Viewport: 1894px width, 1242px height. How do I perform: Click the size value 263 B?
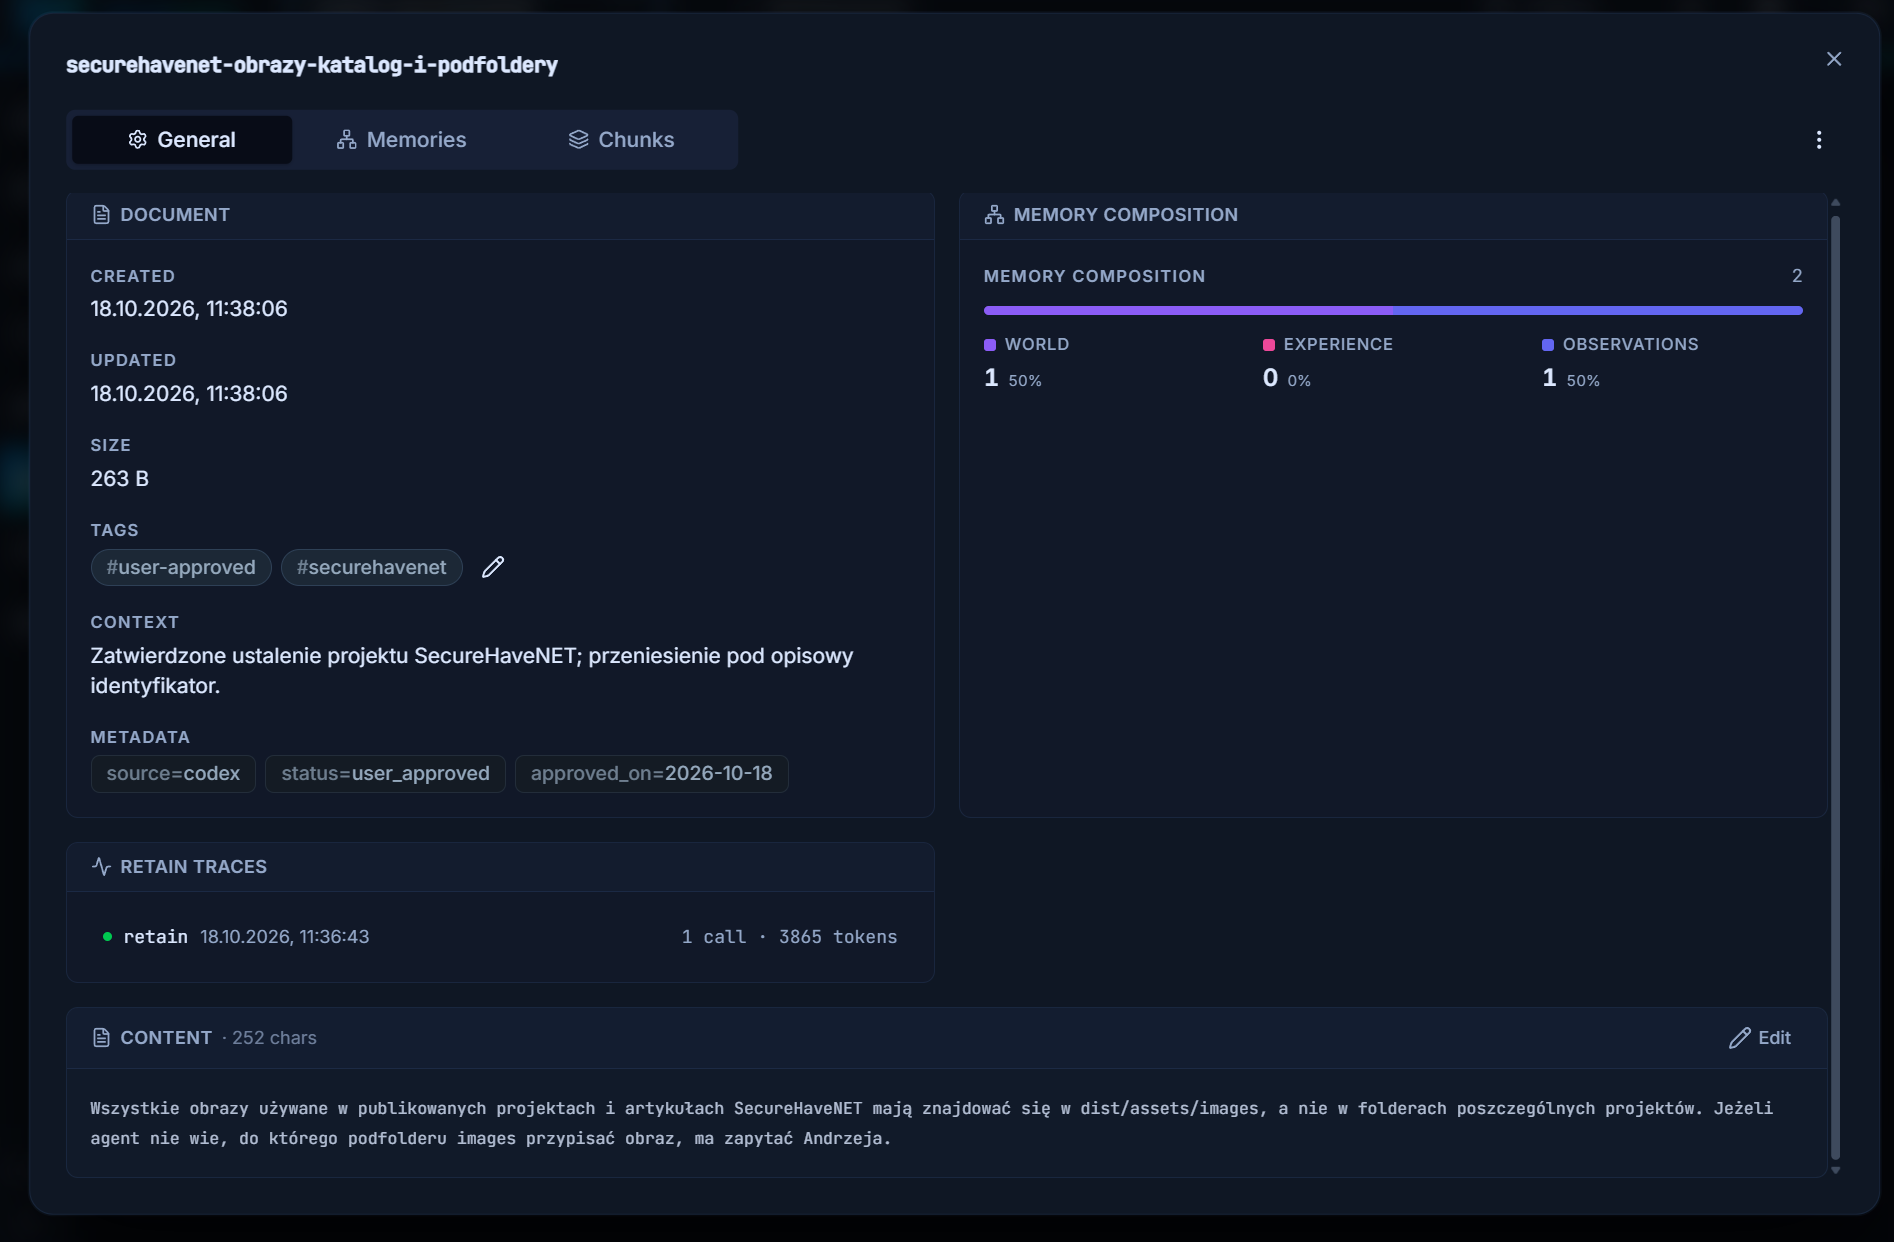coord(120,479)
